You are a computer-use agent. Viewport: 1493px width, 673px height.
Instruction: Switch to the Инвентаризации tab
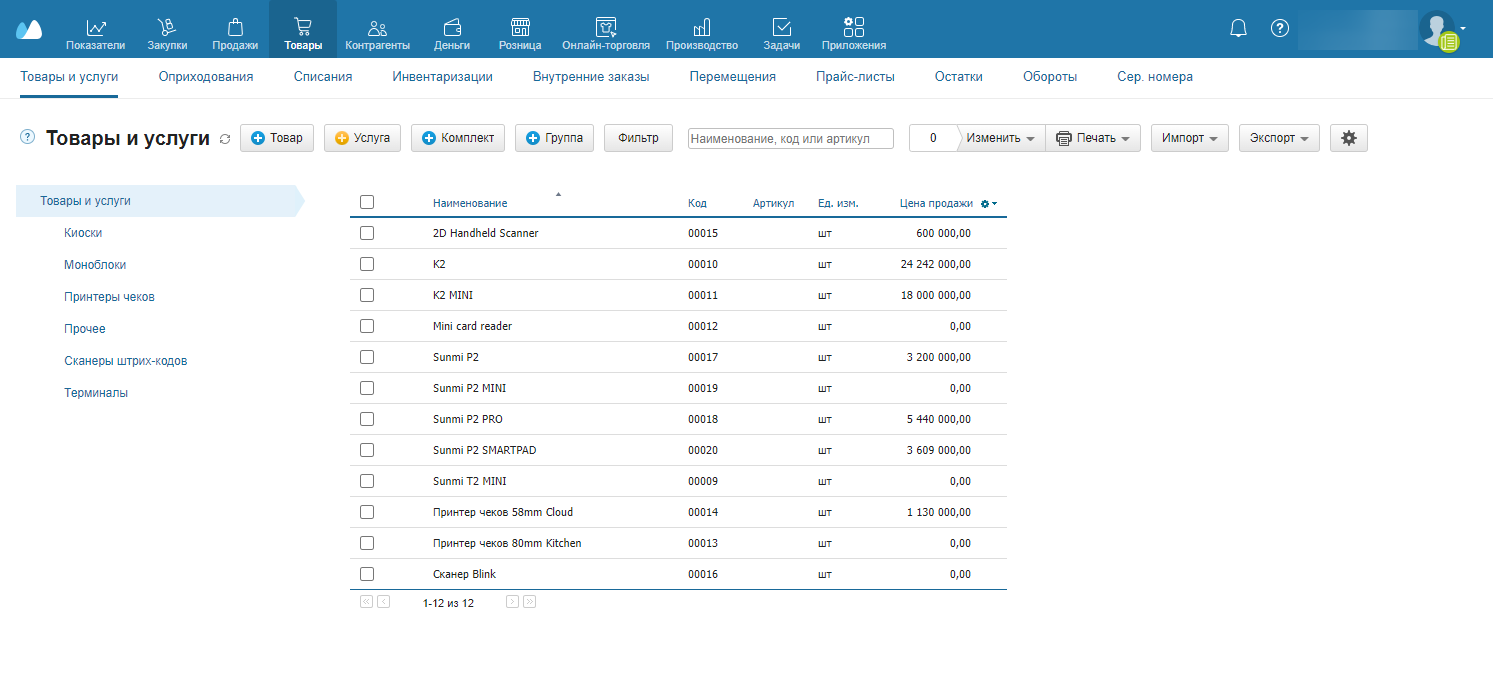(442, 77)
